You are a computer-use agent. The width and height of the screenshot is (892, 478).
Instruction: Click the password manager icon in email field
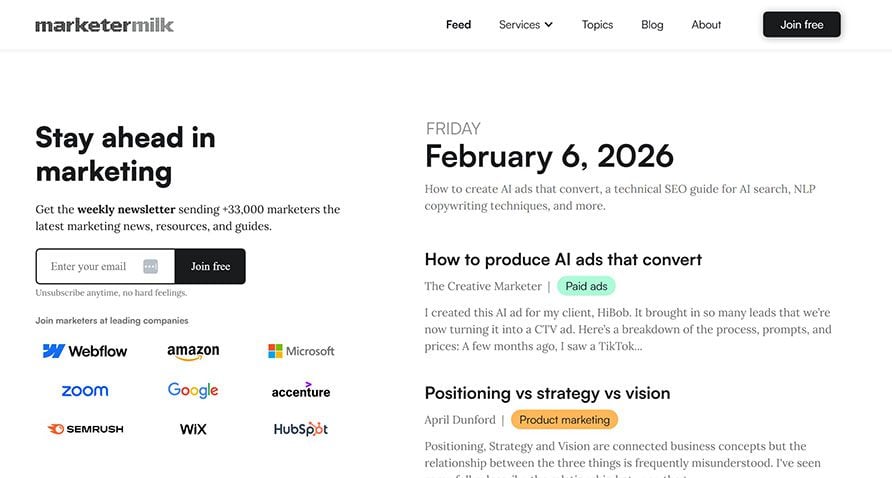(151, 267)
